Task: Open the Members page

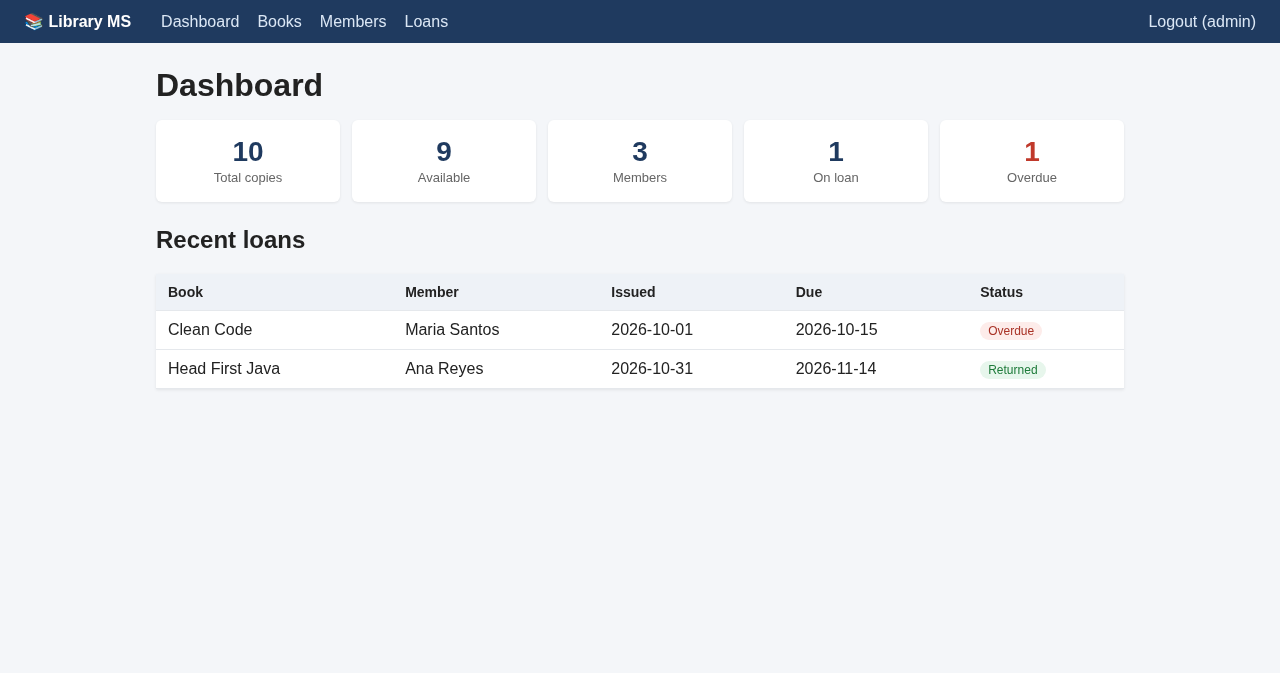Action: point(353,22)
